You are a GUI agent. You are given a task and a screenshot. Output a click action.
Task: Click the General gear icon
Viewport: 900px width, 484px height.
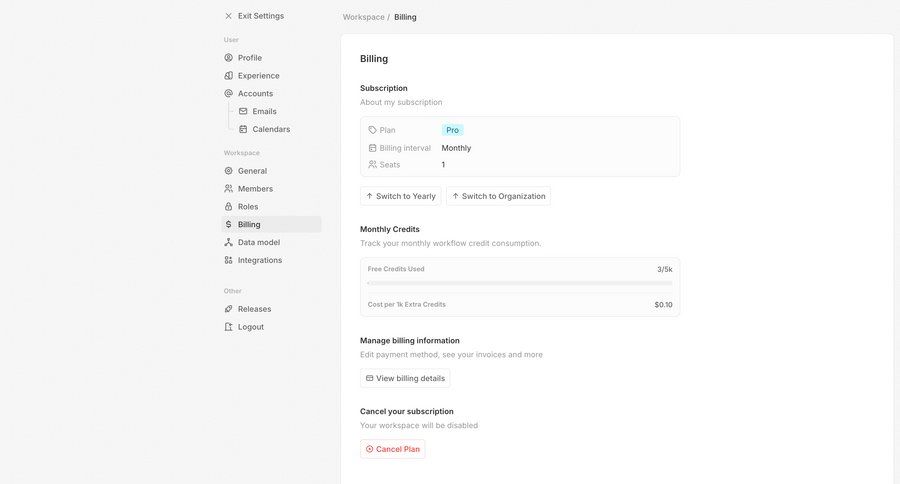pyautogui.click(x=228, y=171)
